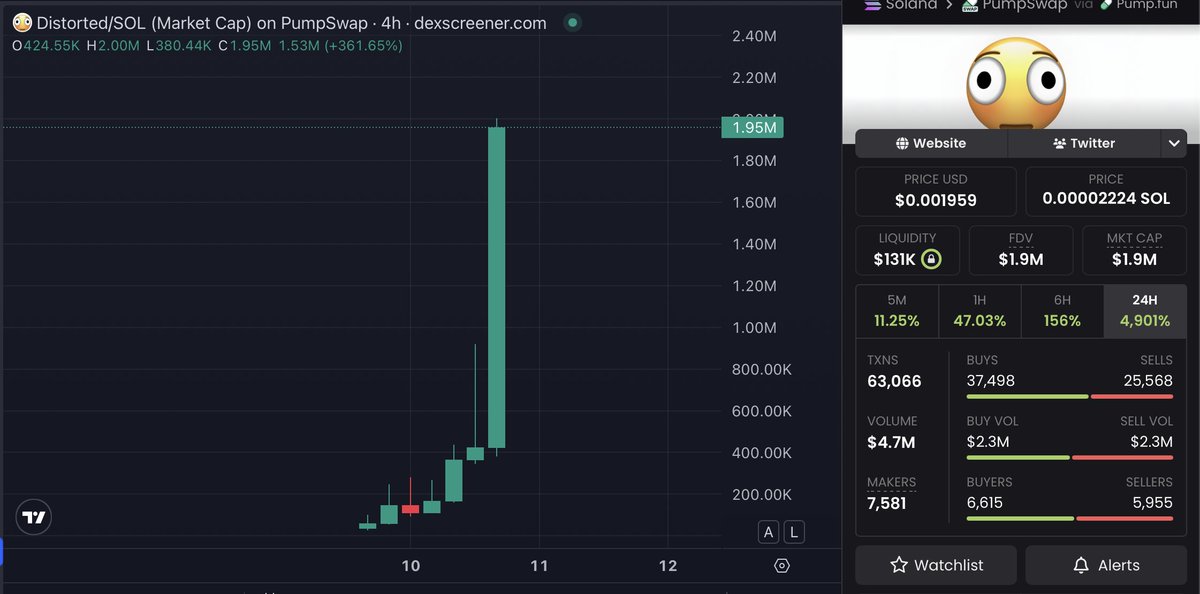The height and width of the screenshot is (594, 1200).
Task: Click the TradingView logo icon
Action: point(34,517)
